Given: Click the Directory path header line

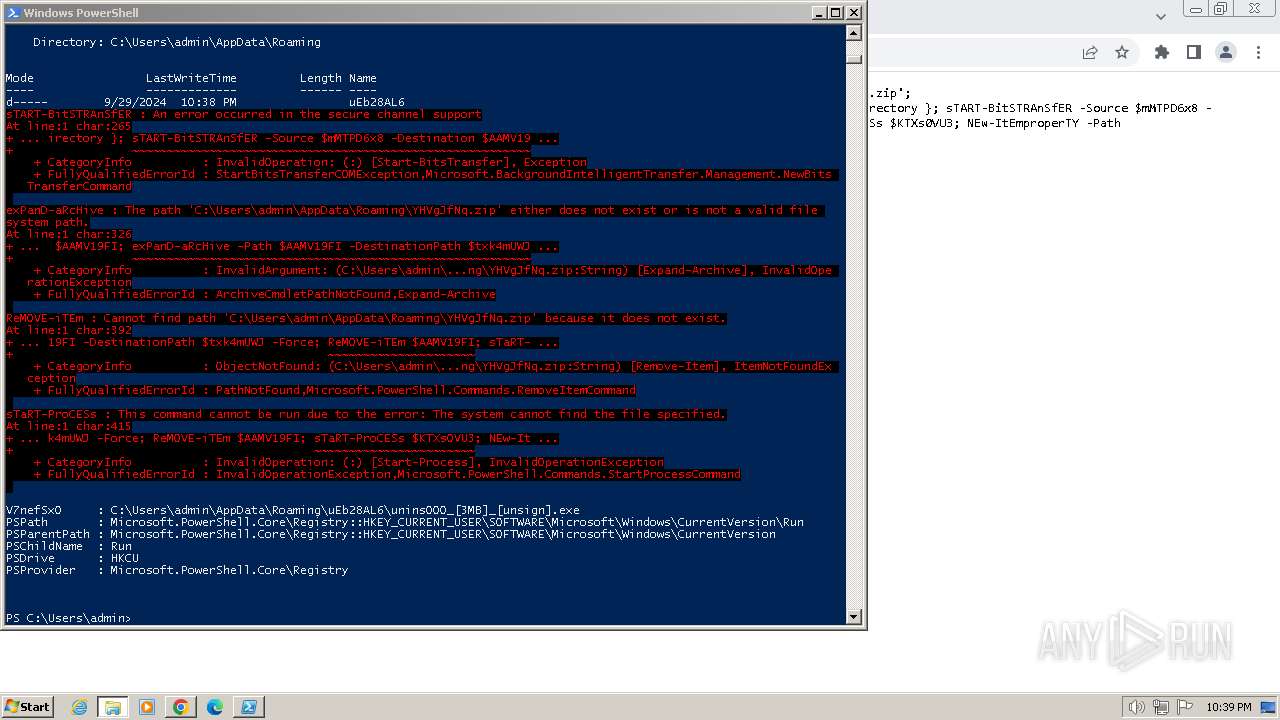Looking at the screenshot, I should (x=176, y=42).
